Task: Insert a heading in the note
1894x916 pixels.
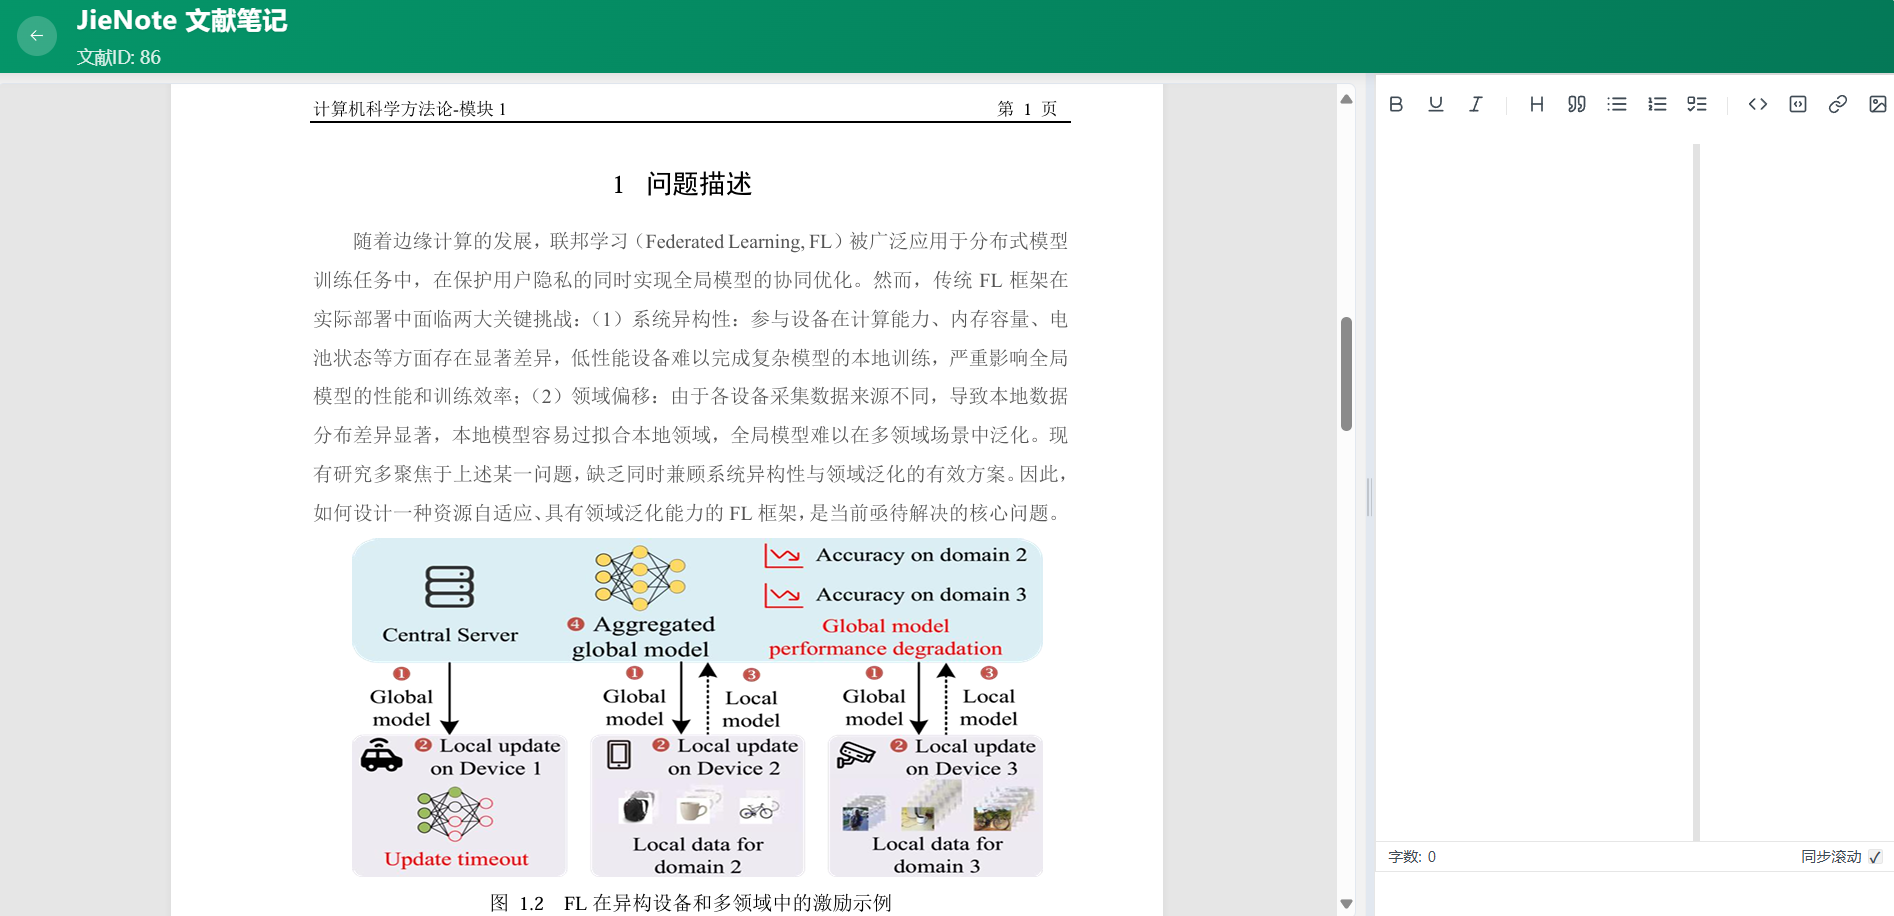Action: pos(1537,104)
